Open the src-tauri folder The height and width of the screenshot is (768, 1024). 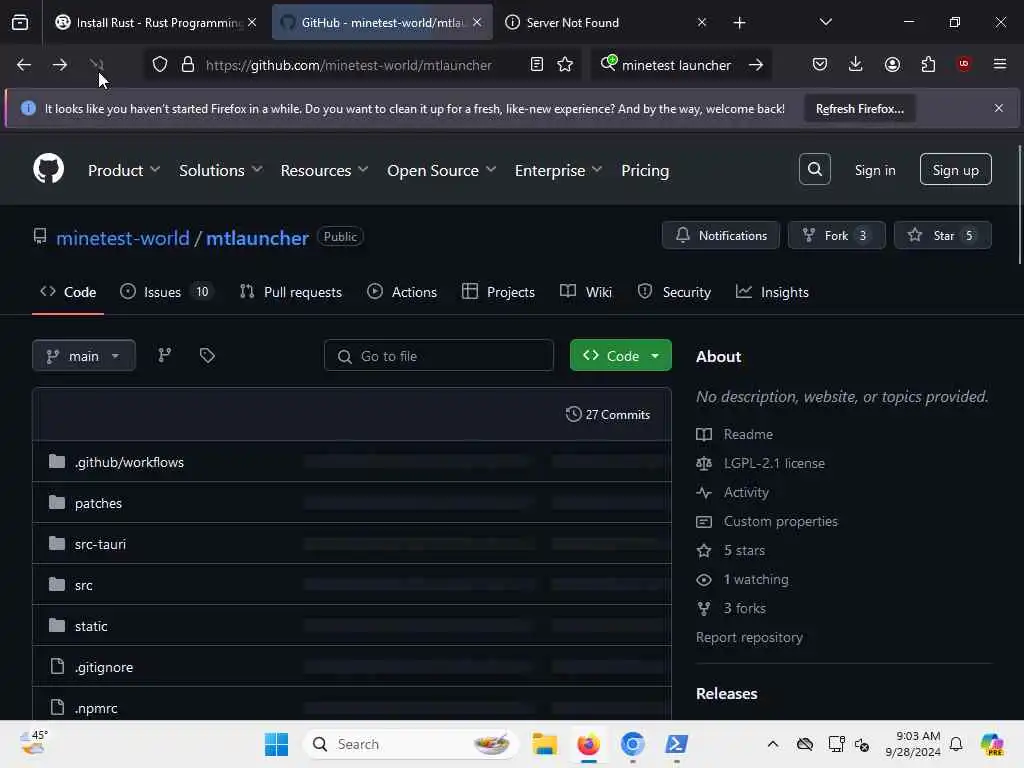pos(101,544)
